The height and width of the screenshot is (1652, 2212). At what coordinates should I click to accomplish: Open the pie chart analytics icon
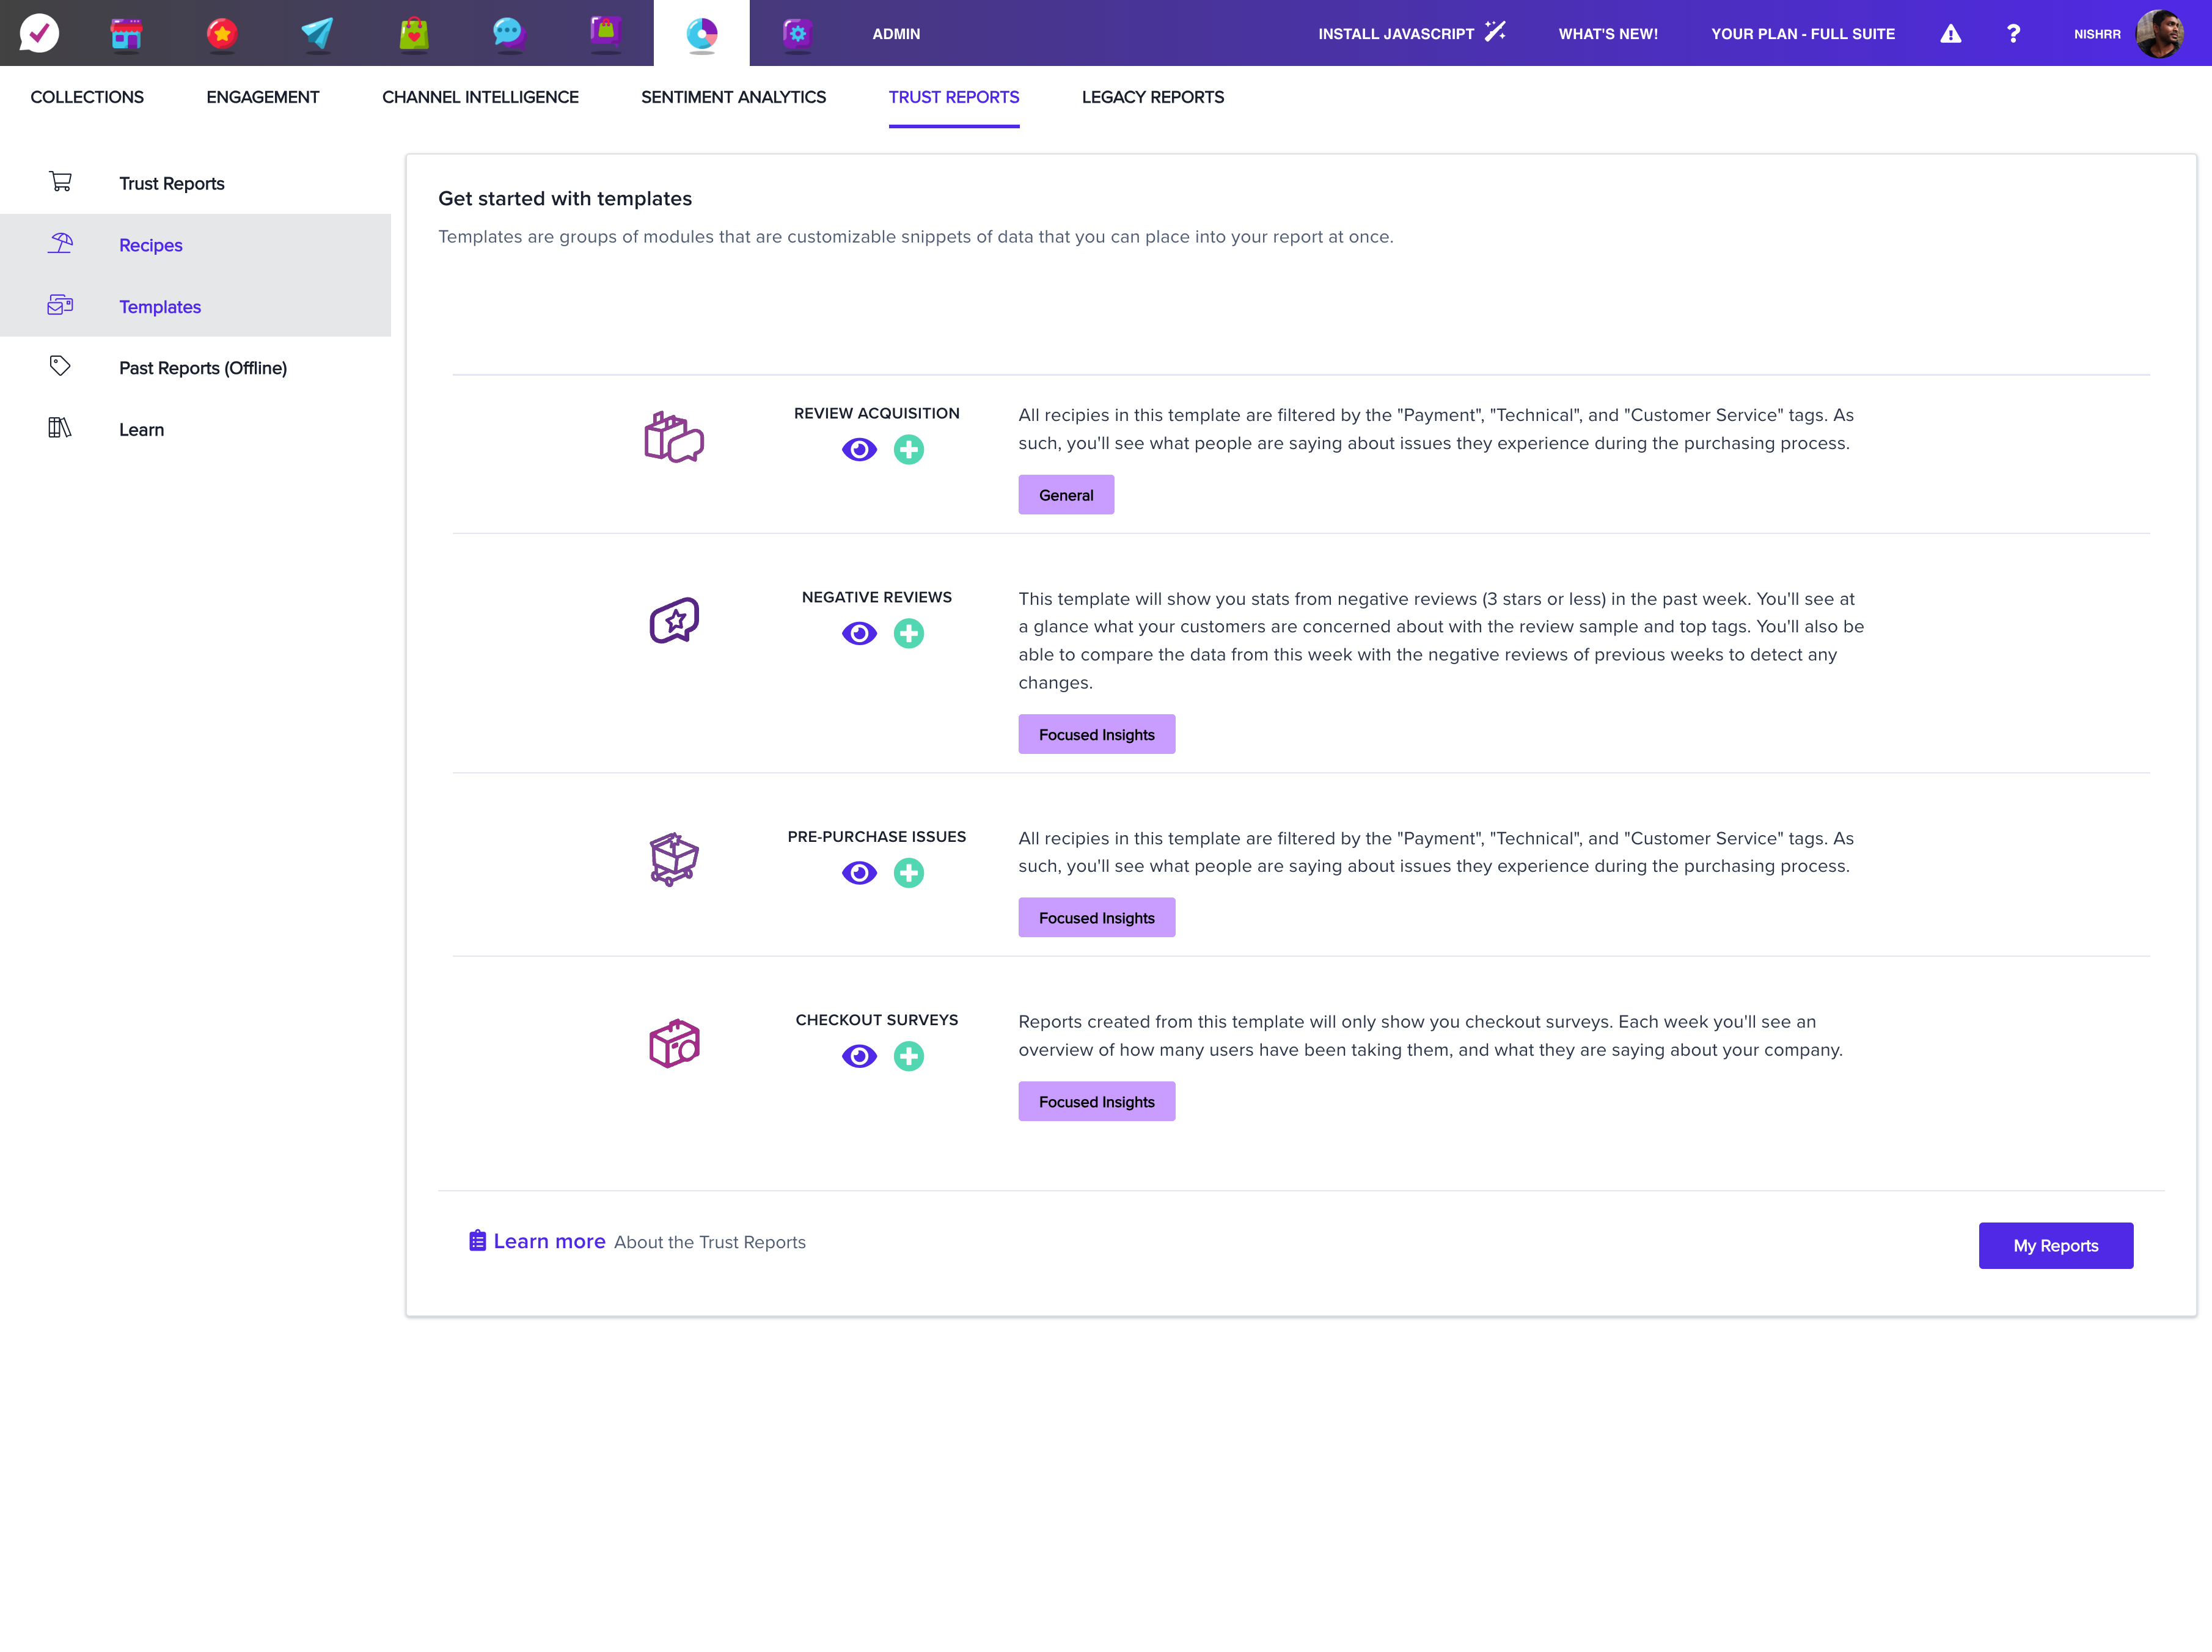click(702, 33)
